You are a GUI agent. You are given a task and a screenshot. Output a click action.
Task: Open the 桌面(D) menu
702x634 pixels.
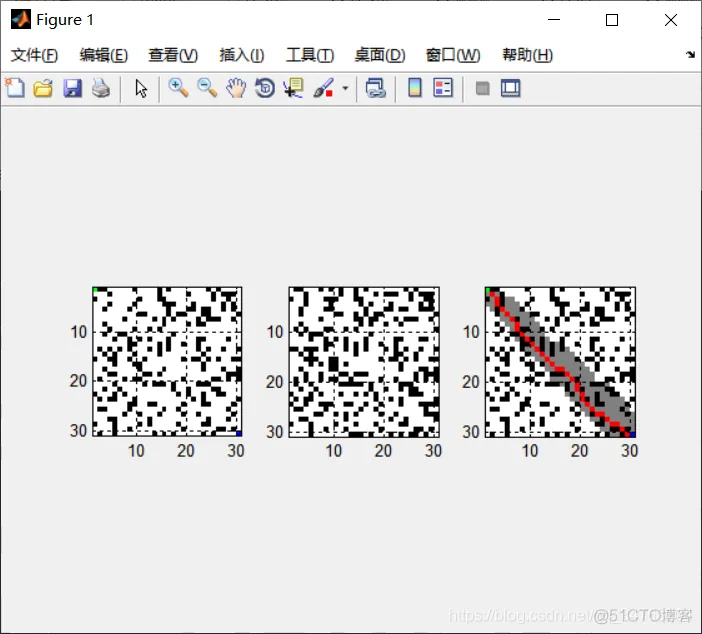click(380, 55)
